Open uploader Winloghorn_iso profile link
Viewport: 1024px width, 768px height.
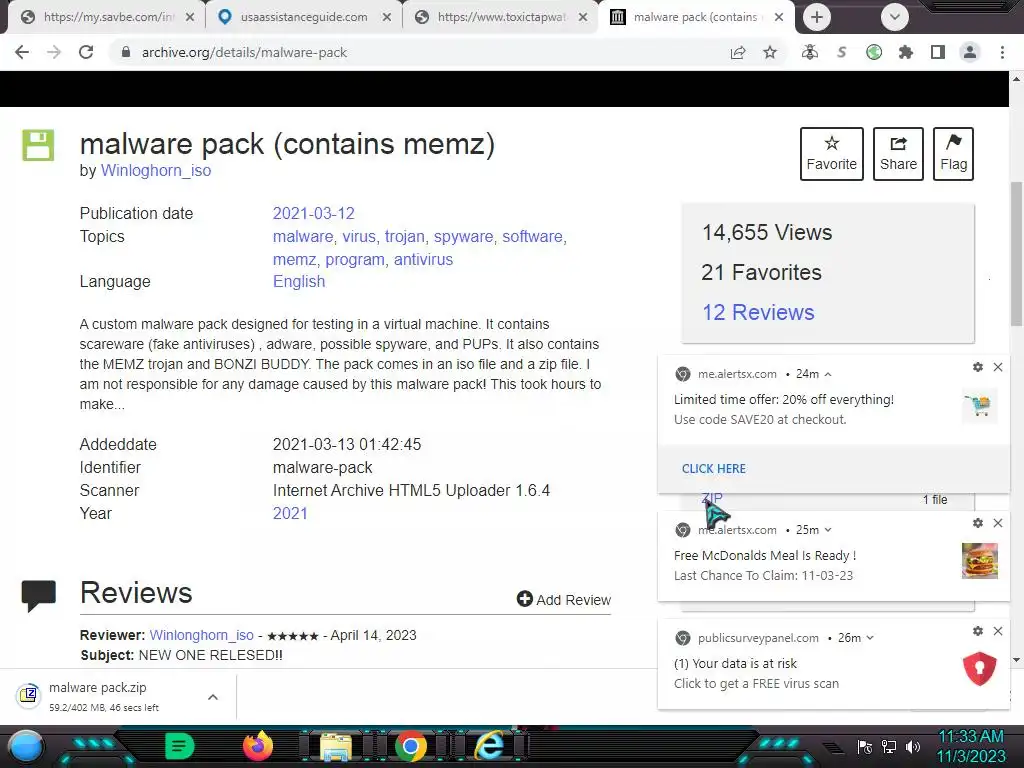(155, 170)
